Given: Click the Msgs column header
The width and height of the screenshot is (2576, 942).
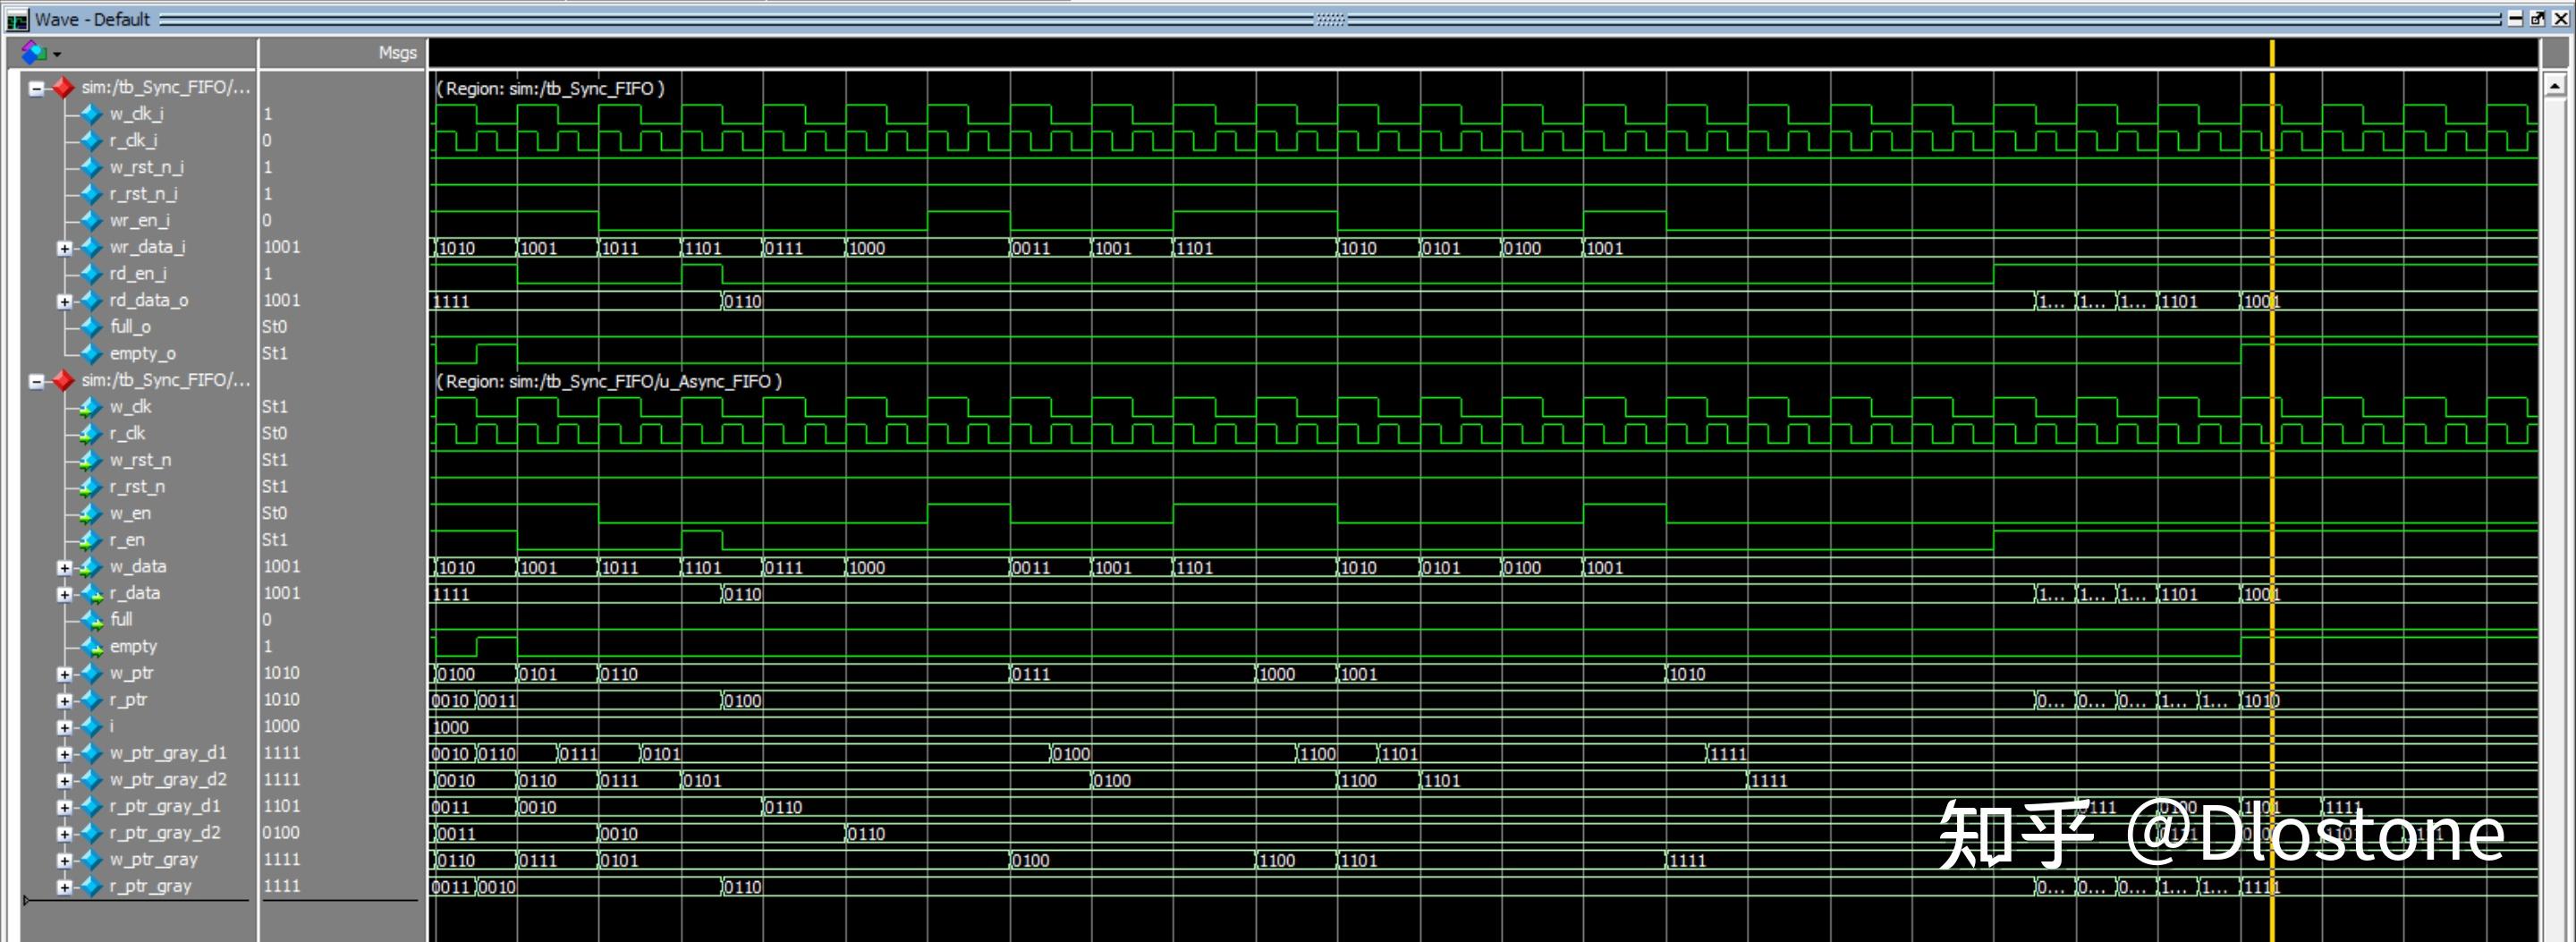Looking at the screenshot, I should coord(397,53).
